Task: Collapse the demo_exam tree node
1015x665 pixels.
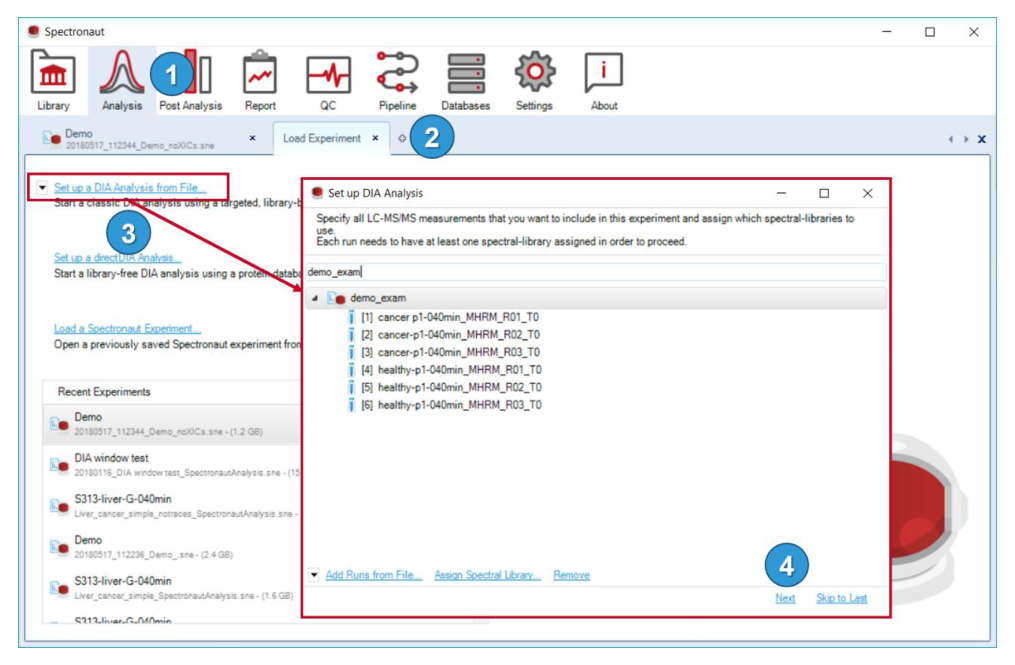Action: click(315, 299)
